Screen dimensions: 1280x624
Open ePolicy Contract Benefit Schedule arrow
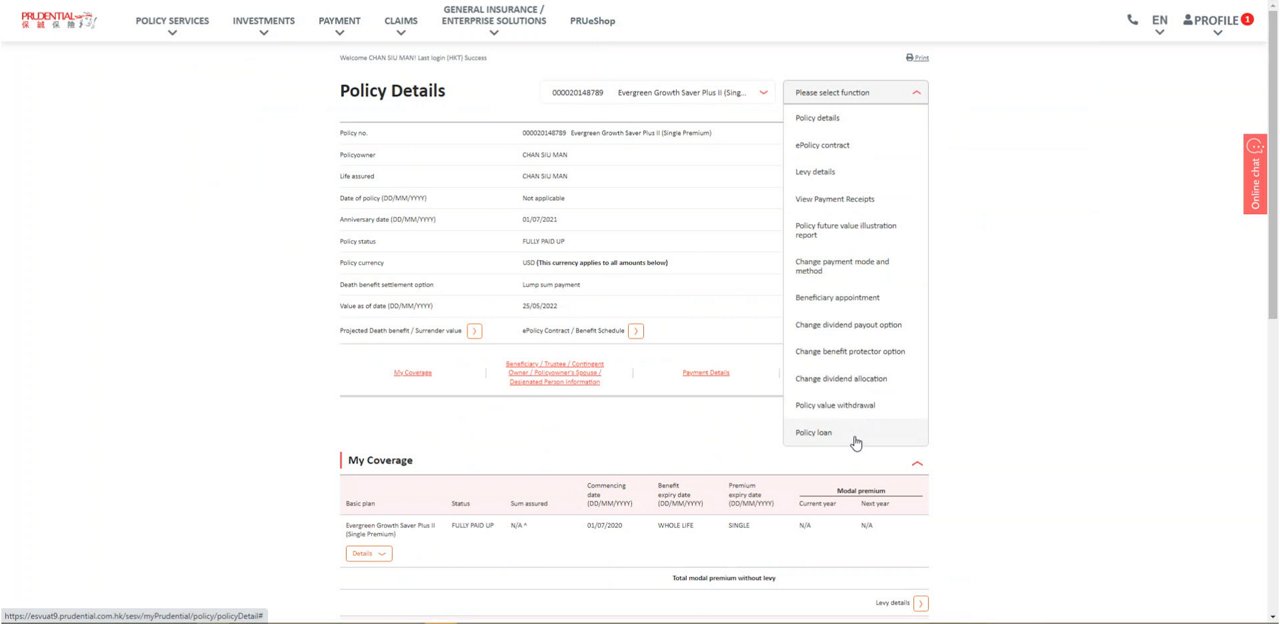coord(636,331)
